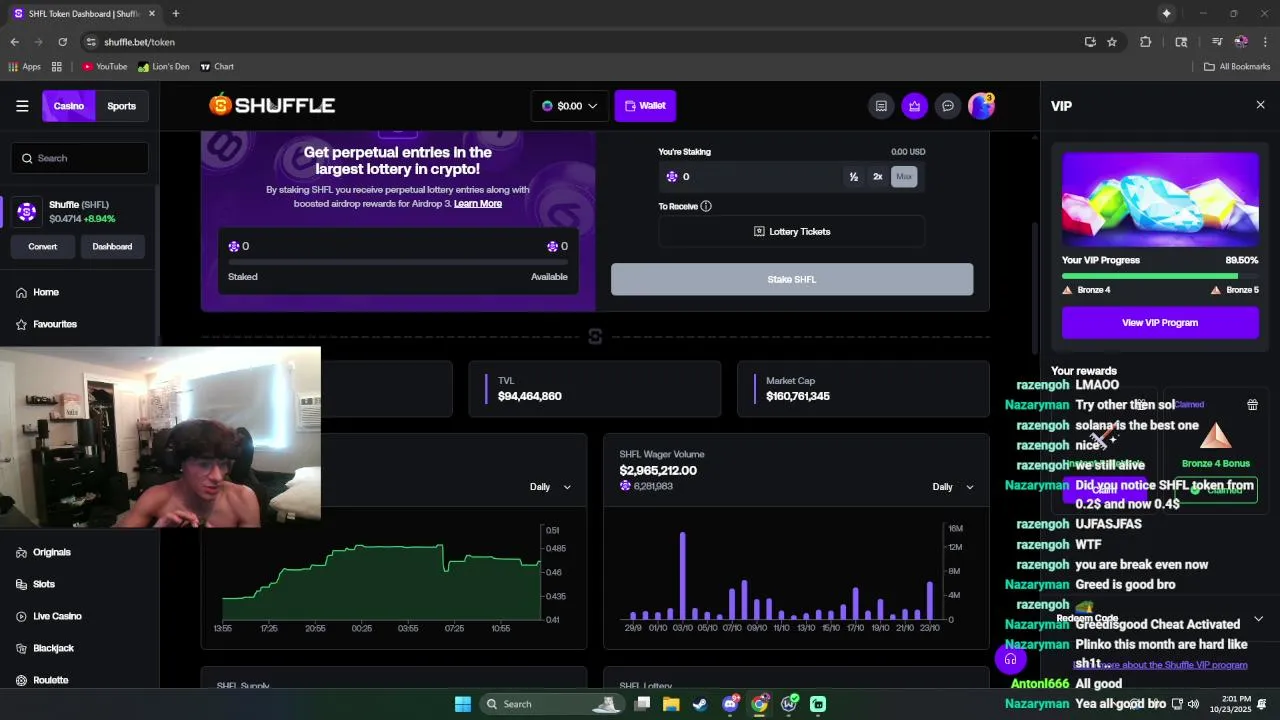
Task: Click the sidebar Search field
Action: pos(81,158)
